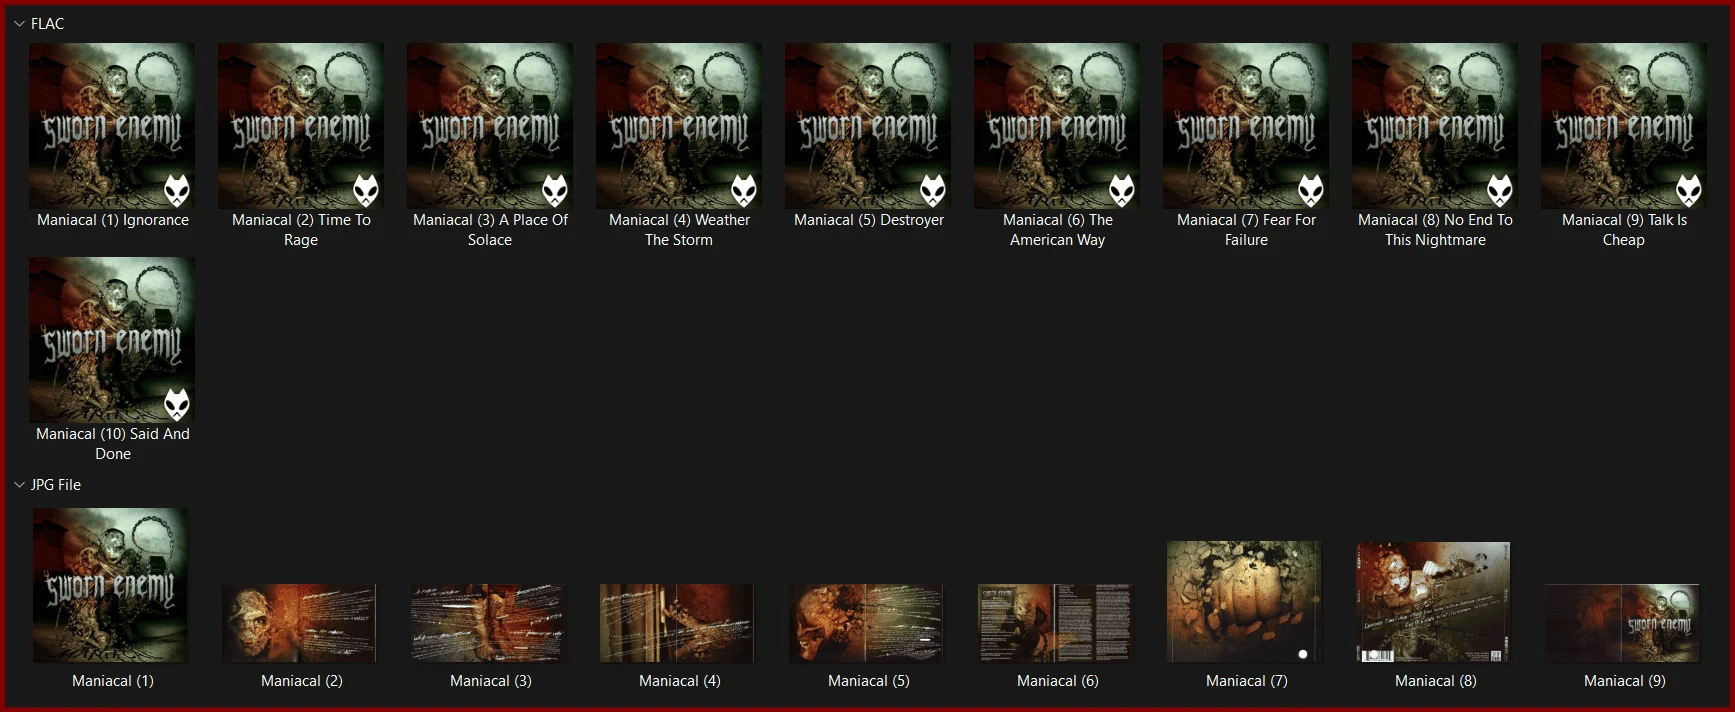Image resolution: width=1735 pixels, height=712 pixels.
Task: Select Maniacal (4) Weather The Storm thumbnail
Action: 679,126
